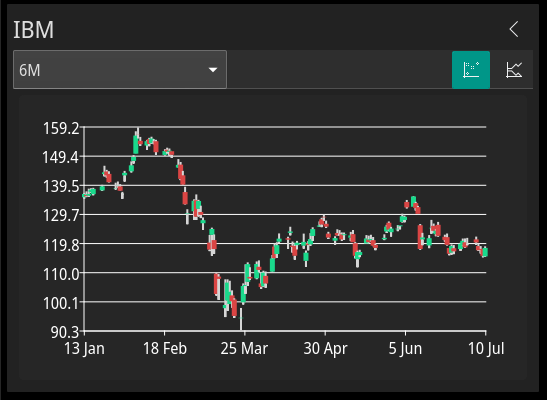Click the 10 Jul date label
Viewport: 547px width, 400px height.
[486, 348]
